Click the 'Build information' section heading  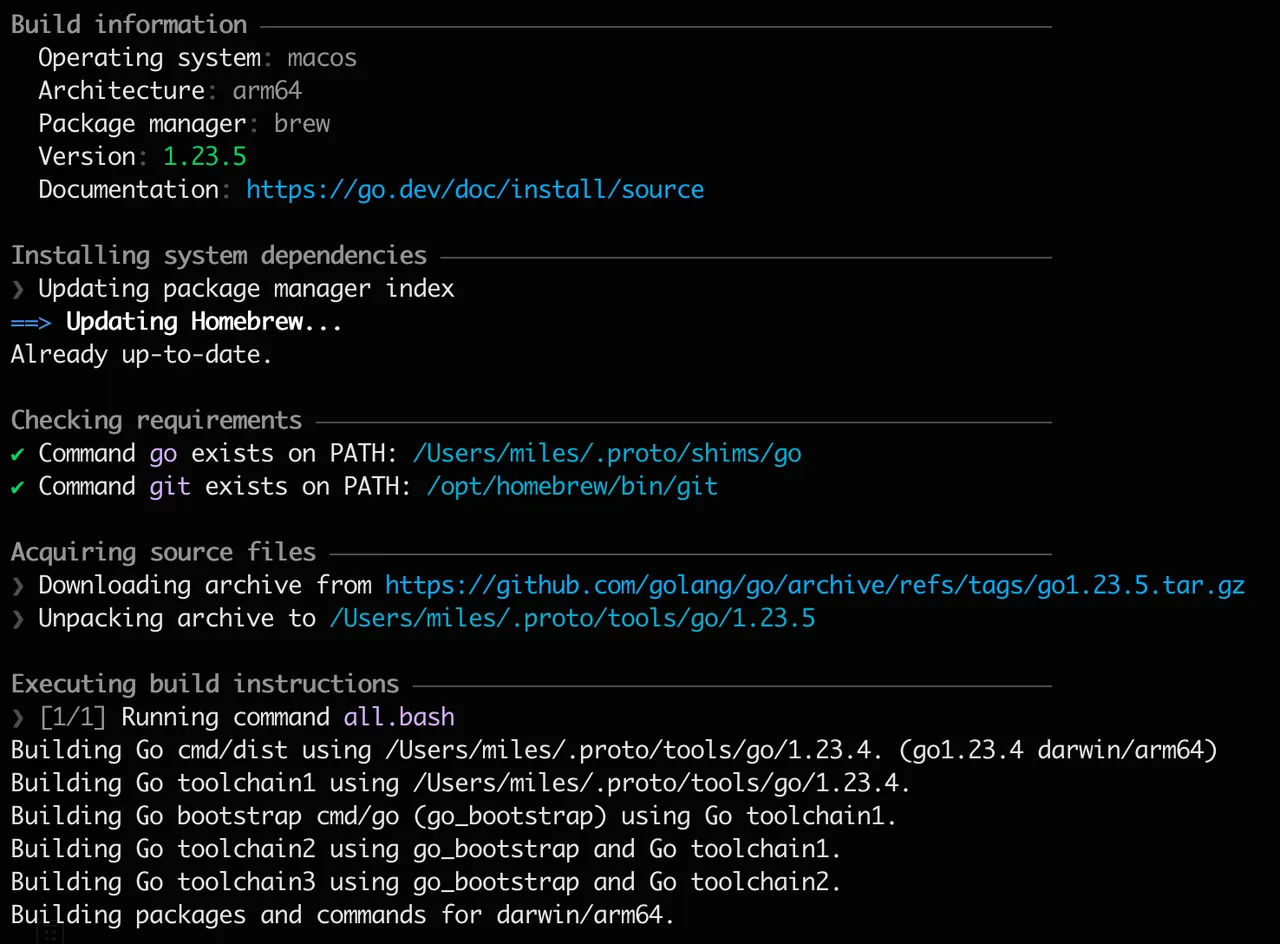129,24
